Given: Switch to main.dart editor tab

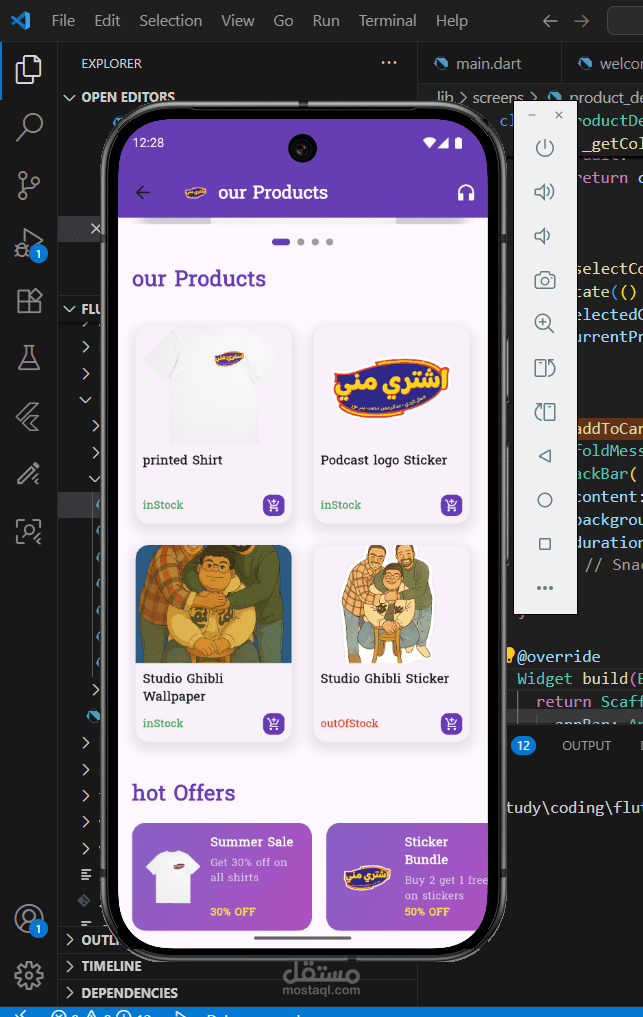Looking at the screenshot, I should tap(488, 64).
